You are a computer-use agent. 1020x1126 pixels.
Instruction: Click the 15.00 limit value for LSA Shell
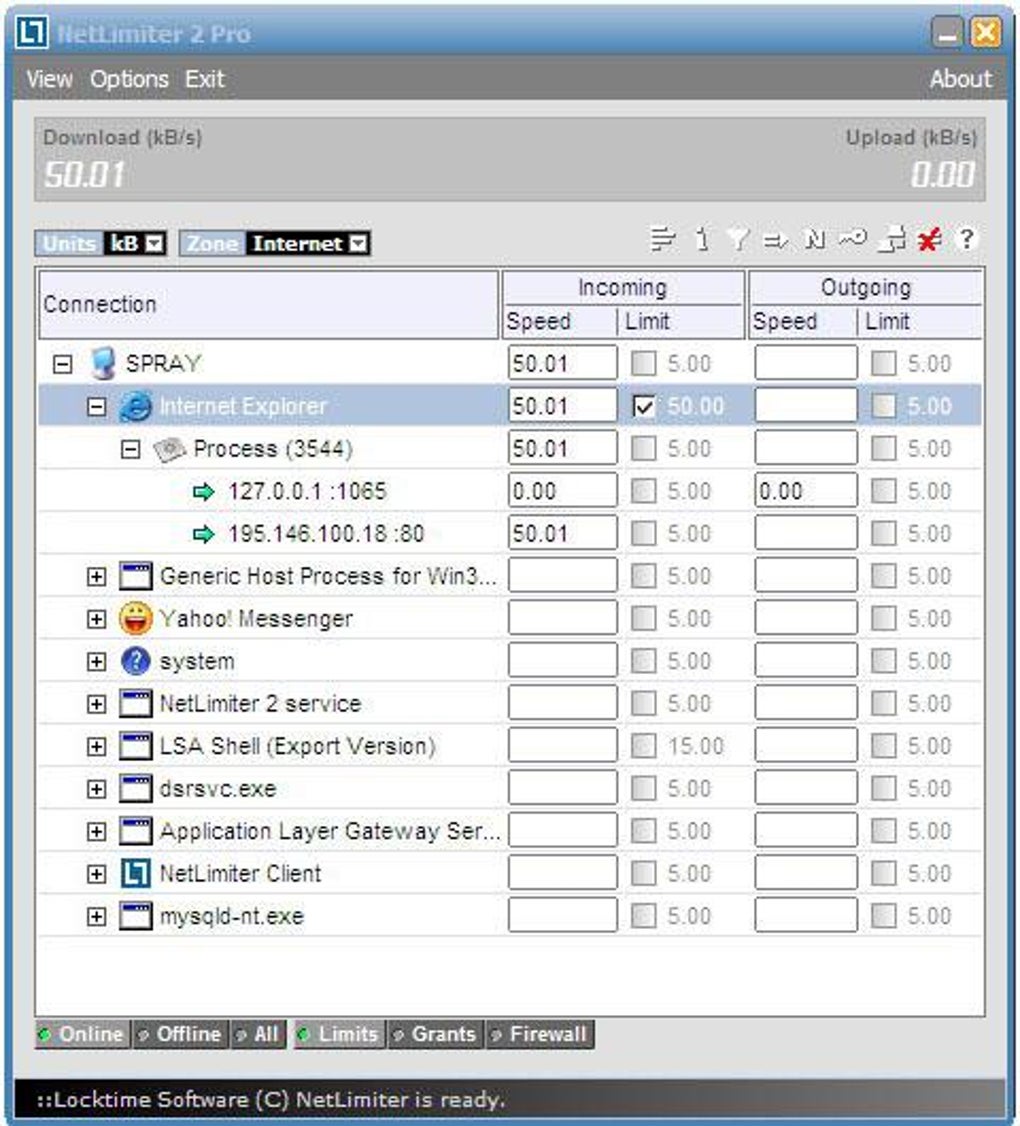coord(696,746)
